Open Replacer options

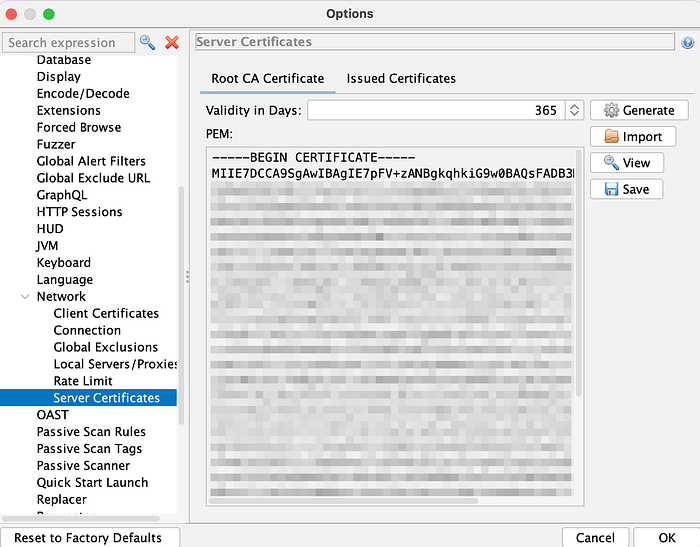pyautogui.click(x=62, y=500)
